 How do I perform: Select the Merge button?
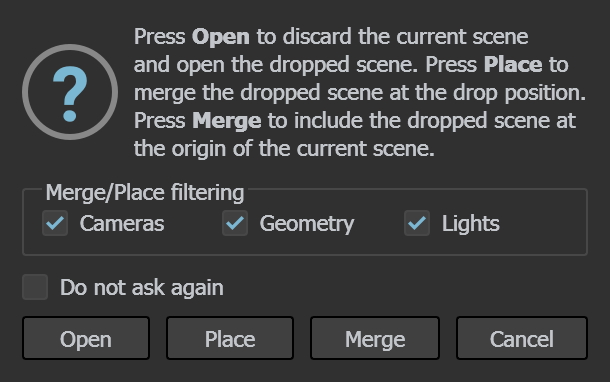[375, 338]
